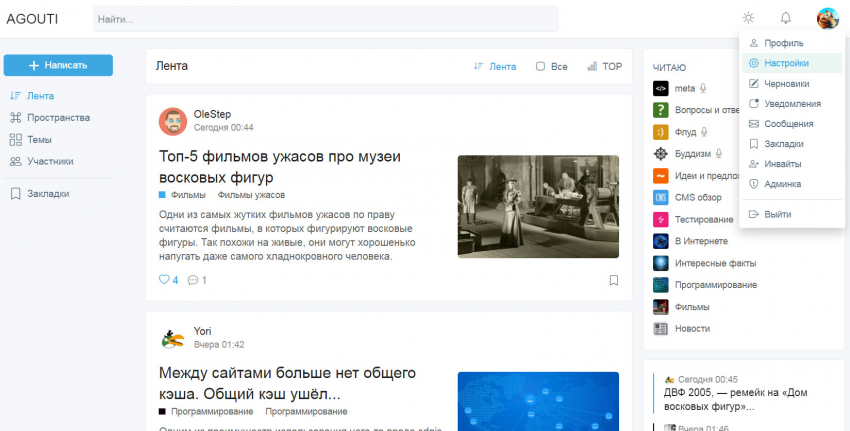Choose Профиль from the user menu
This screenshot has height=431, width=850.
click(792, 43)
